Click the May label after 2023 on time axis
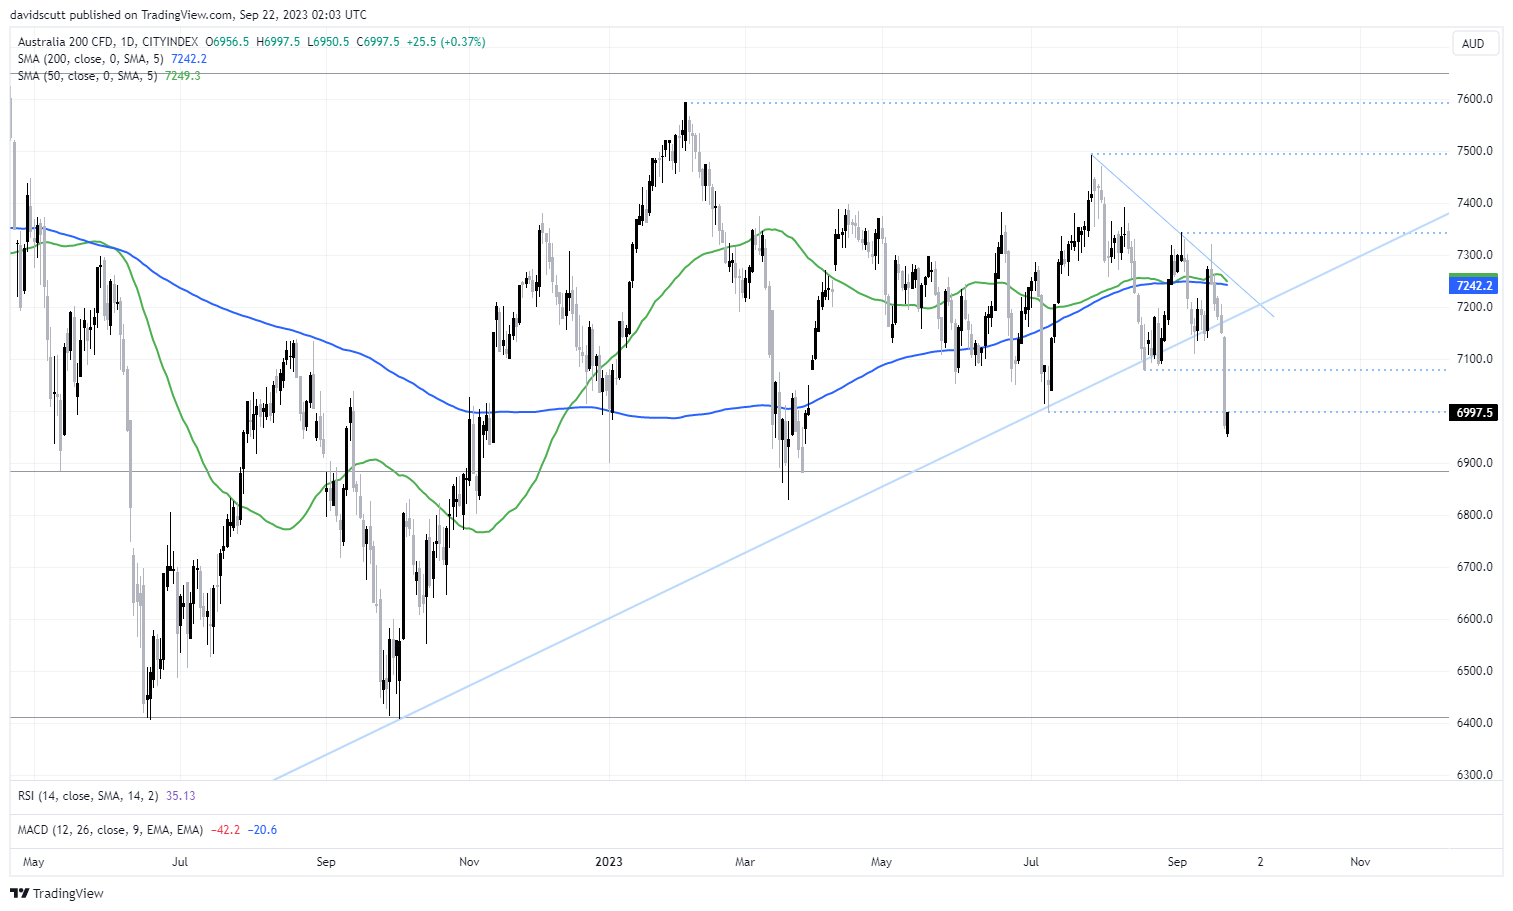 [881, 862]
